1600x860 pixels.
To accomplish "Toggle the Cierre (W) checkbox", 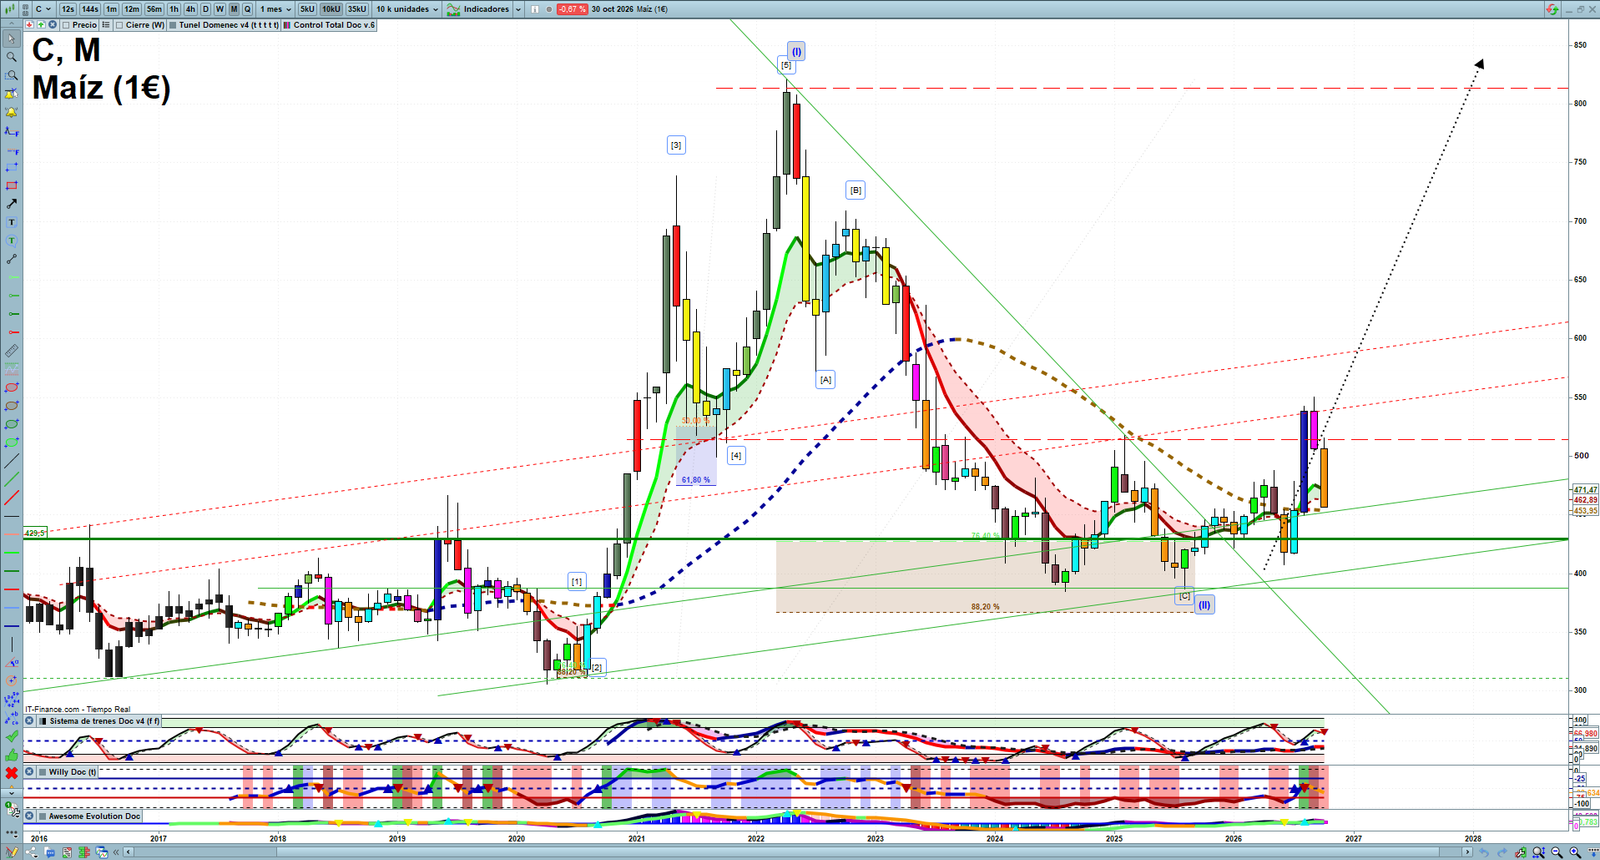I will pyautogui.click(x=120, y=25).
